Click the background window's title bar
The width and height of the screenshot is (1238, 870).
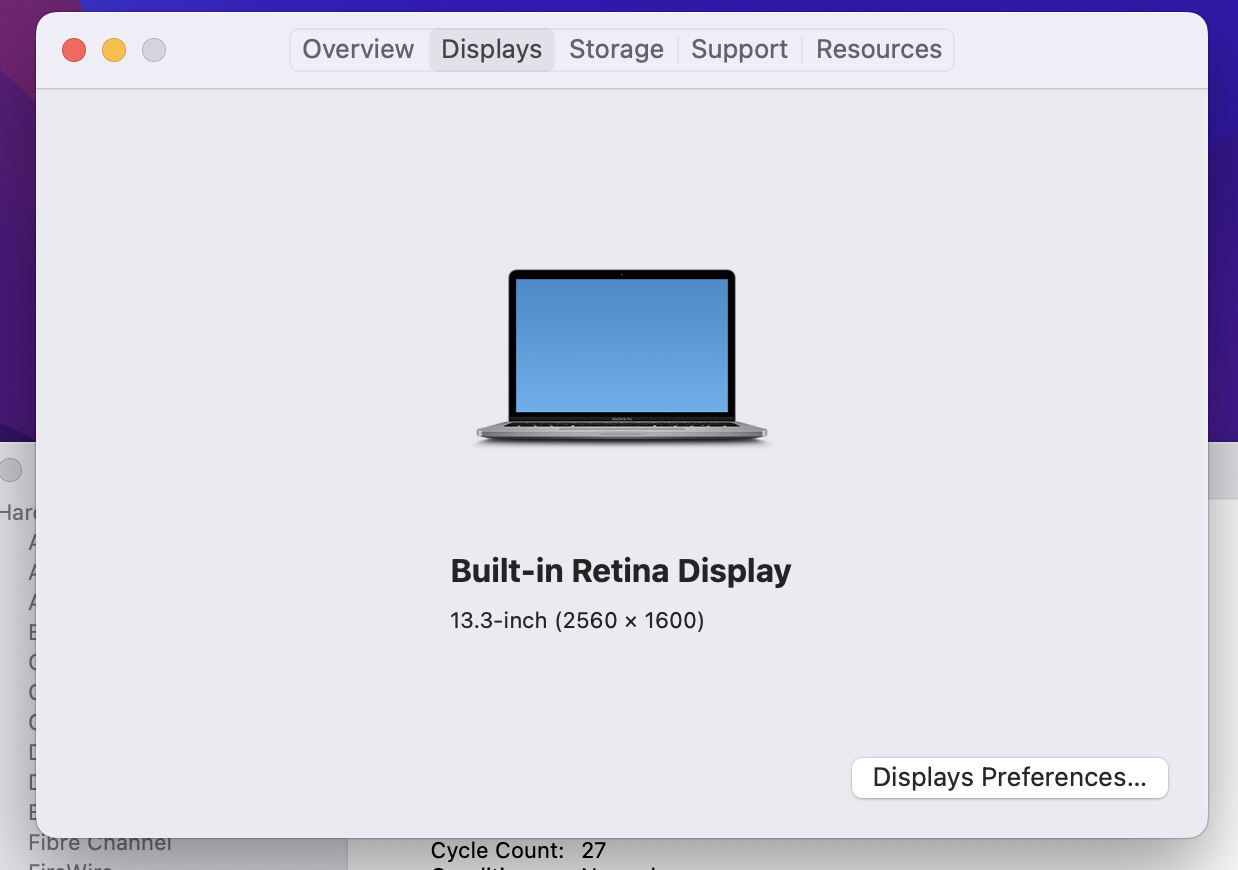[1222, 470]
